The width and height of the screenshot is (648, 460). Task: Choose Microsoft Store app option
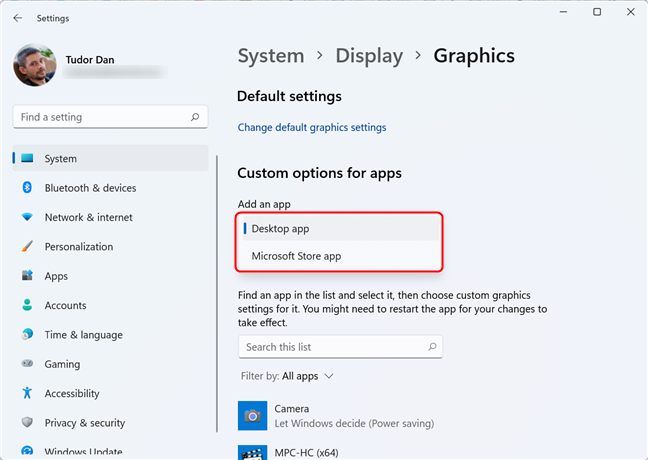pos(341,256)
